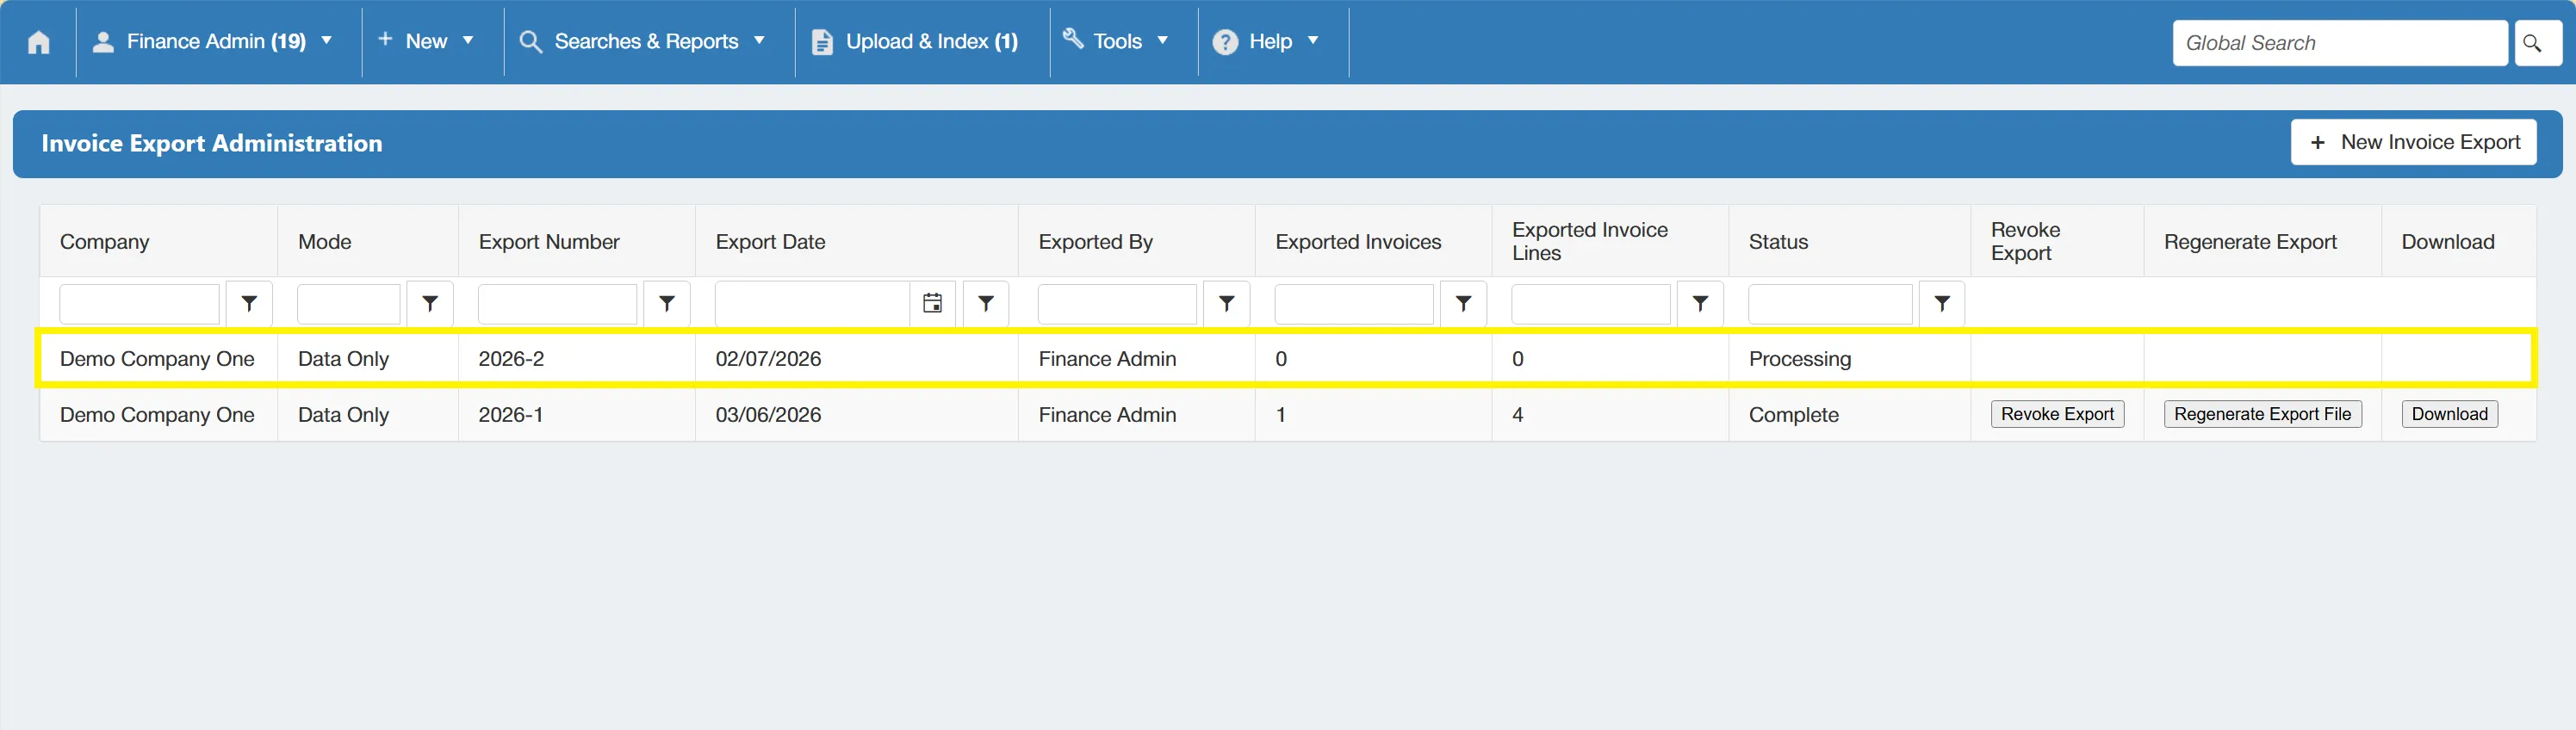Screen dimensions: 2576x730
Task: Click the Export Number filter text box
Action: 557,304
